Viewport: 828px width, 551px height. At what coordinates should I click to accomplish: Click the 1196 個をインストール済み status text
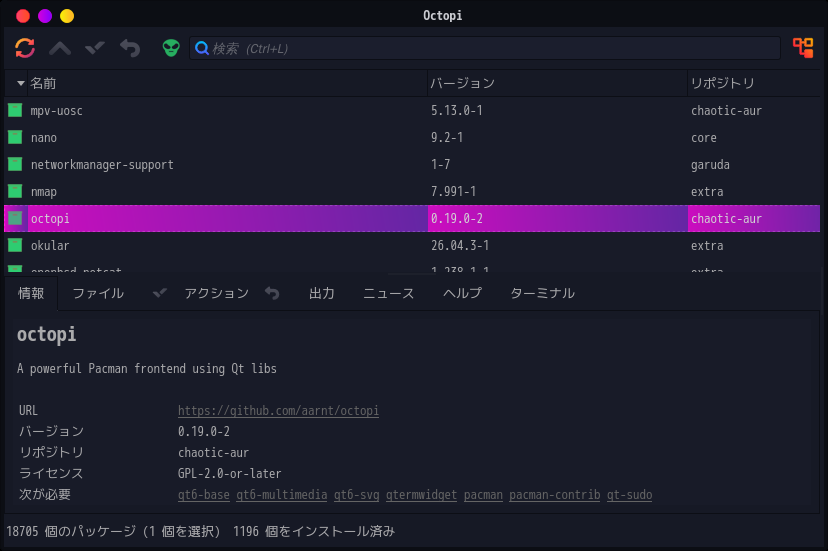click(x=314, y=531)
